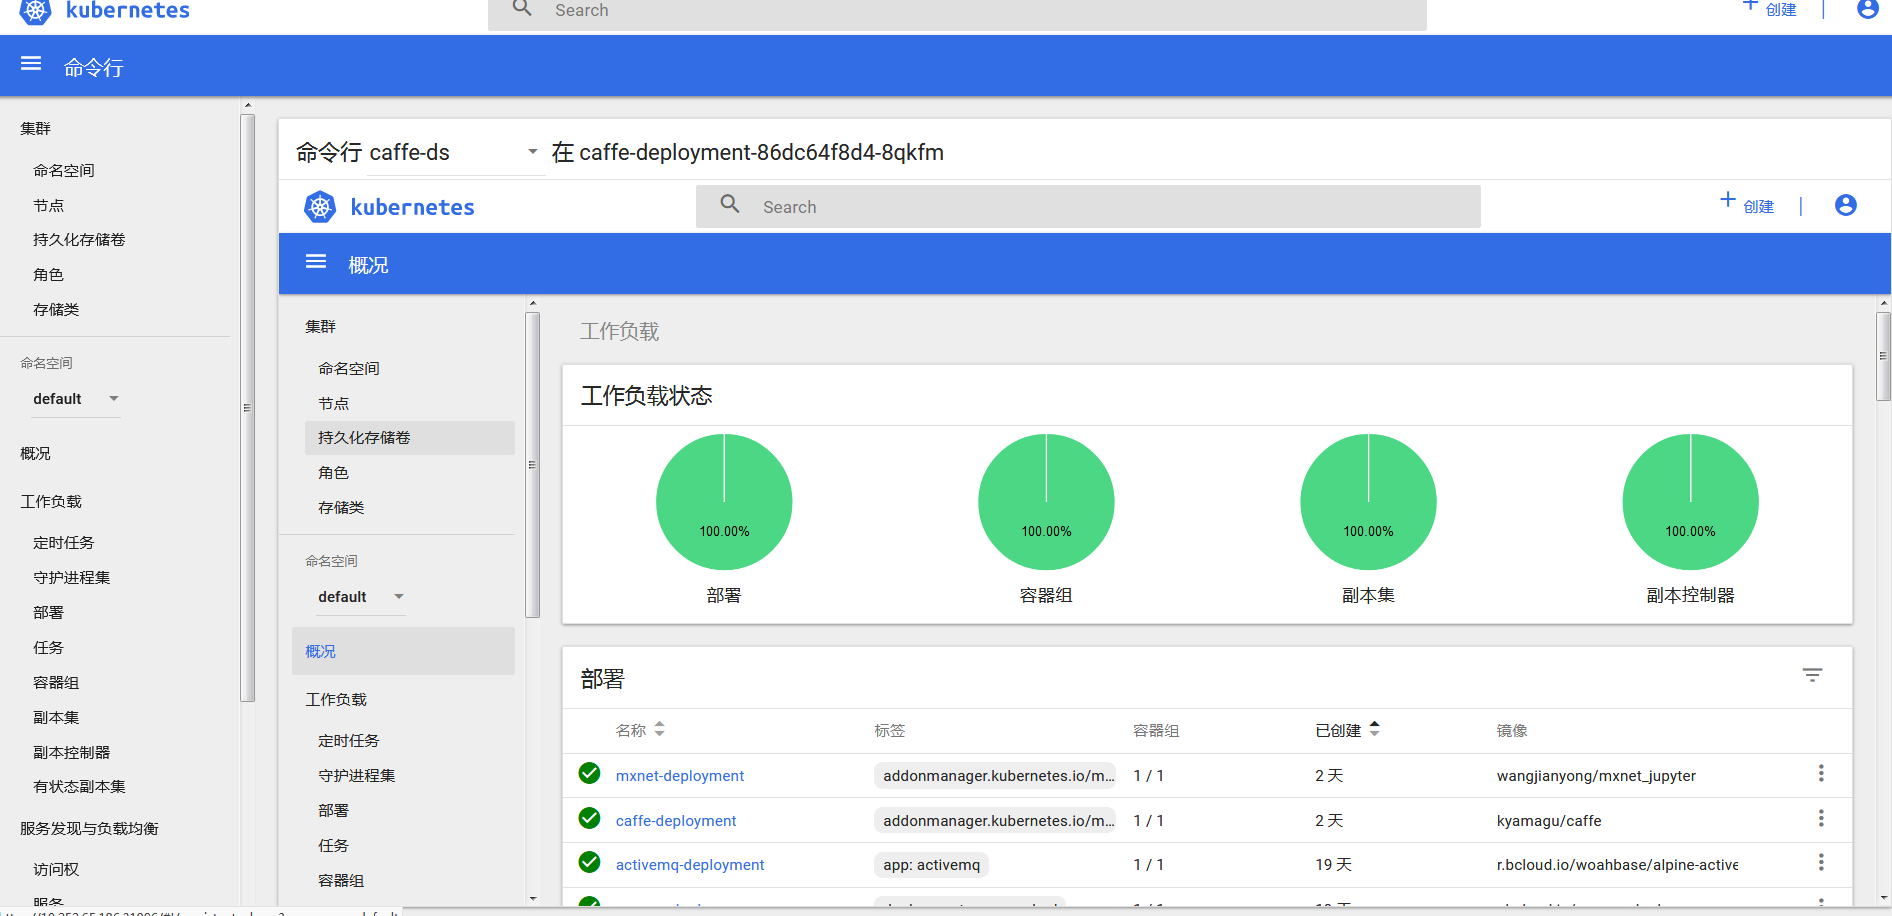The height and width of the screenshot is (916, 1892).
Task: Click the embedded content area vertical scrollbar
Action: (1883, 356)
